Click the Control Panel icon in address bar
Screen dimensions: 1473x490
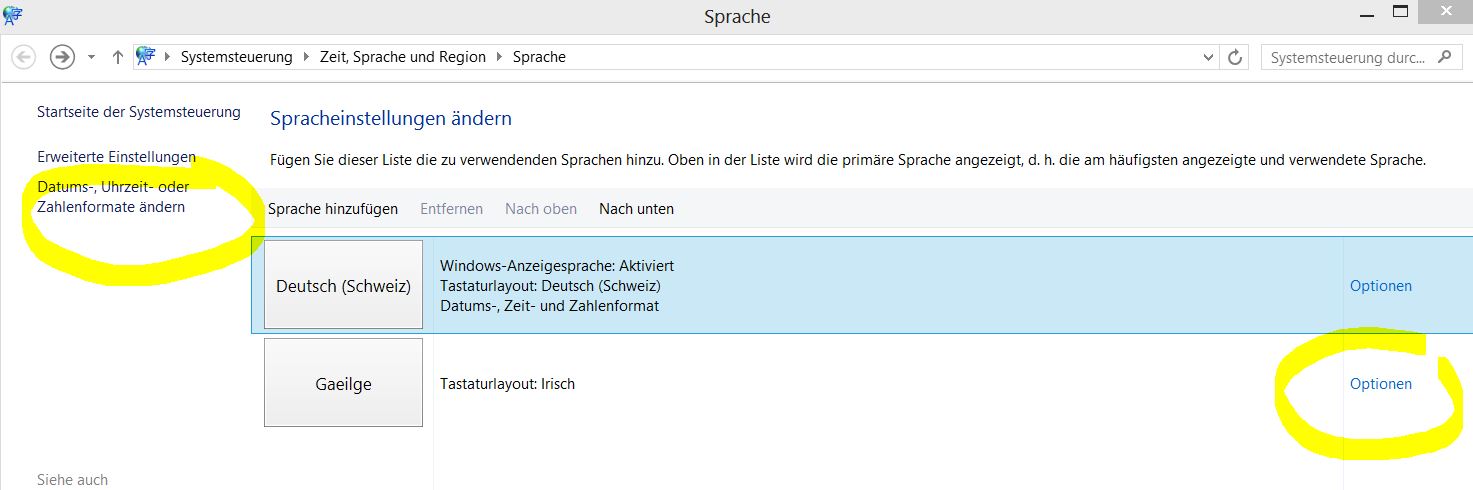tap(146, 56)
